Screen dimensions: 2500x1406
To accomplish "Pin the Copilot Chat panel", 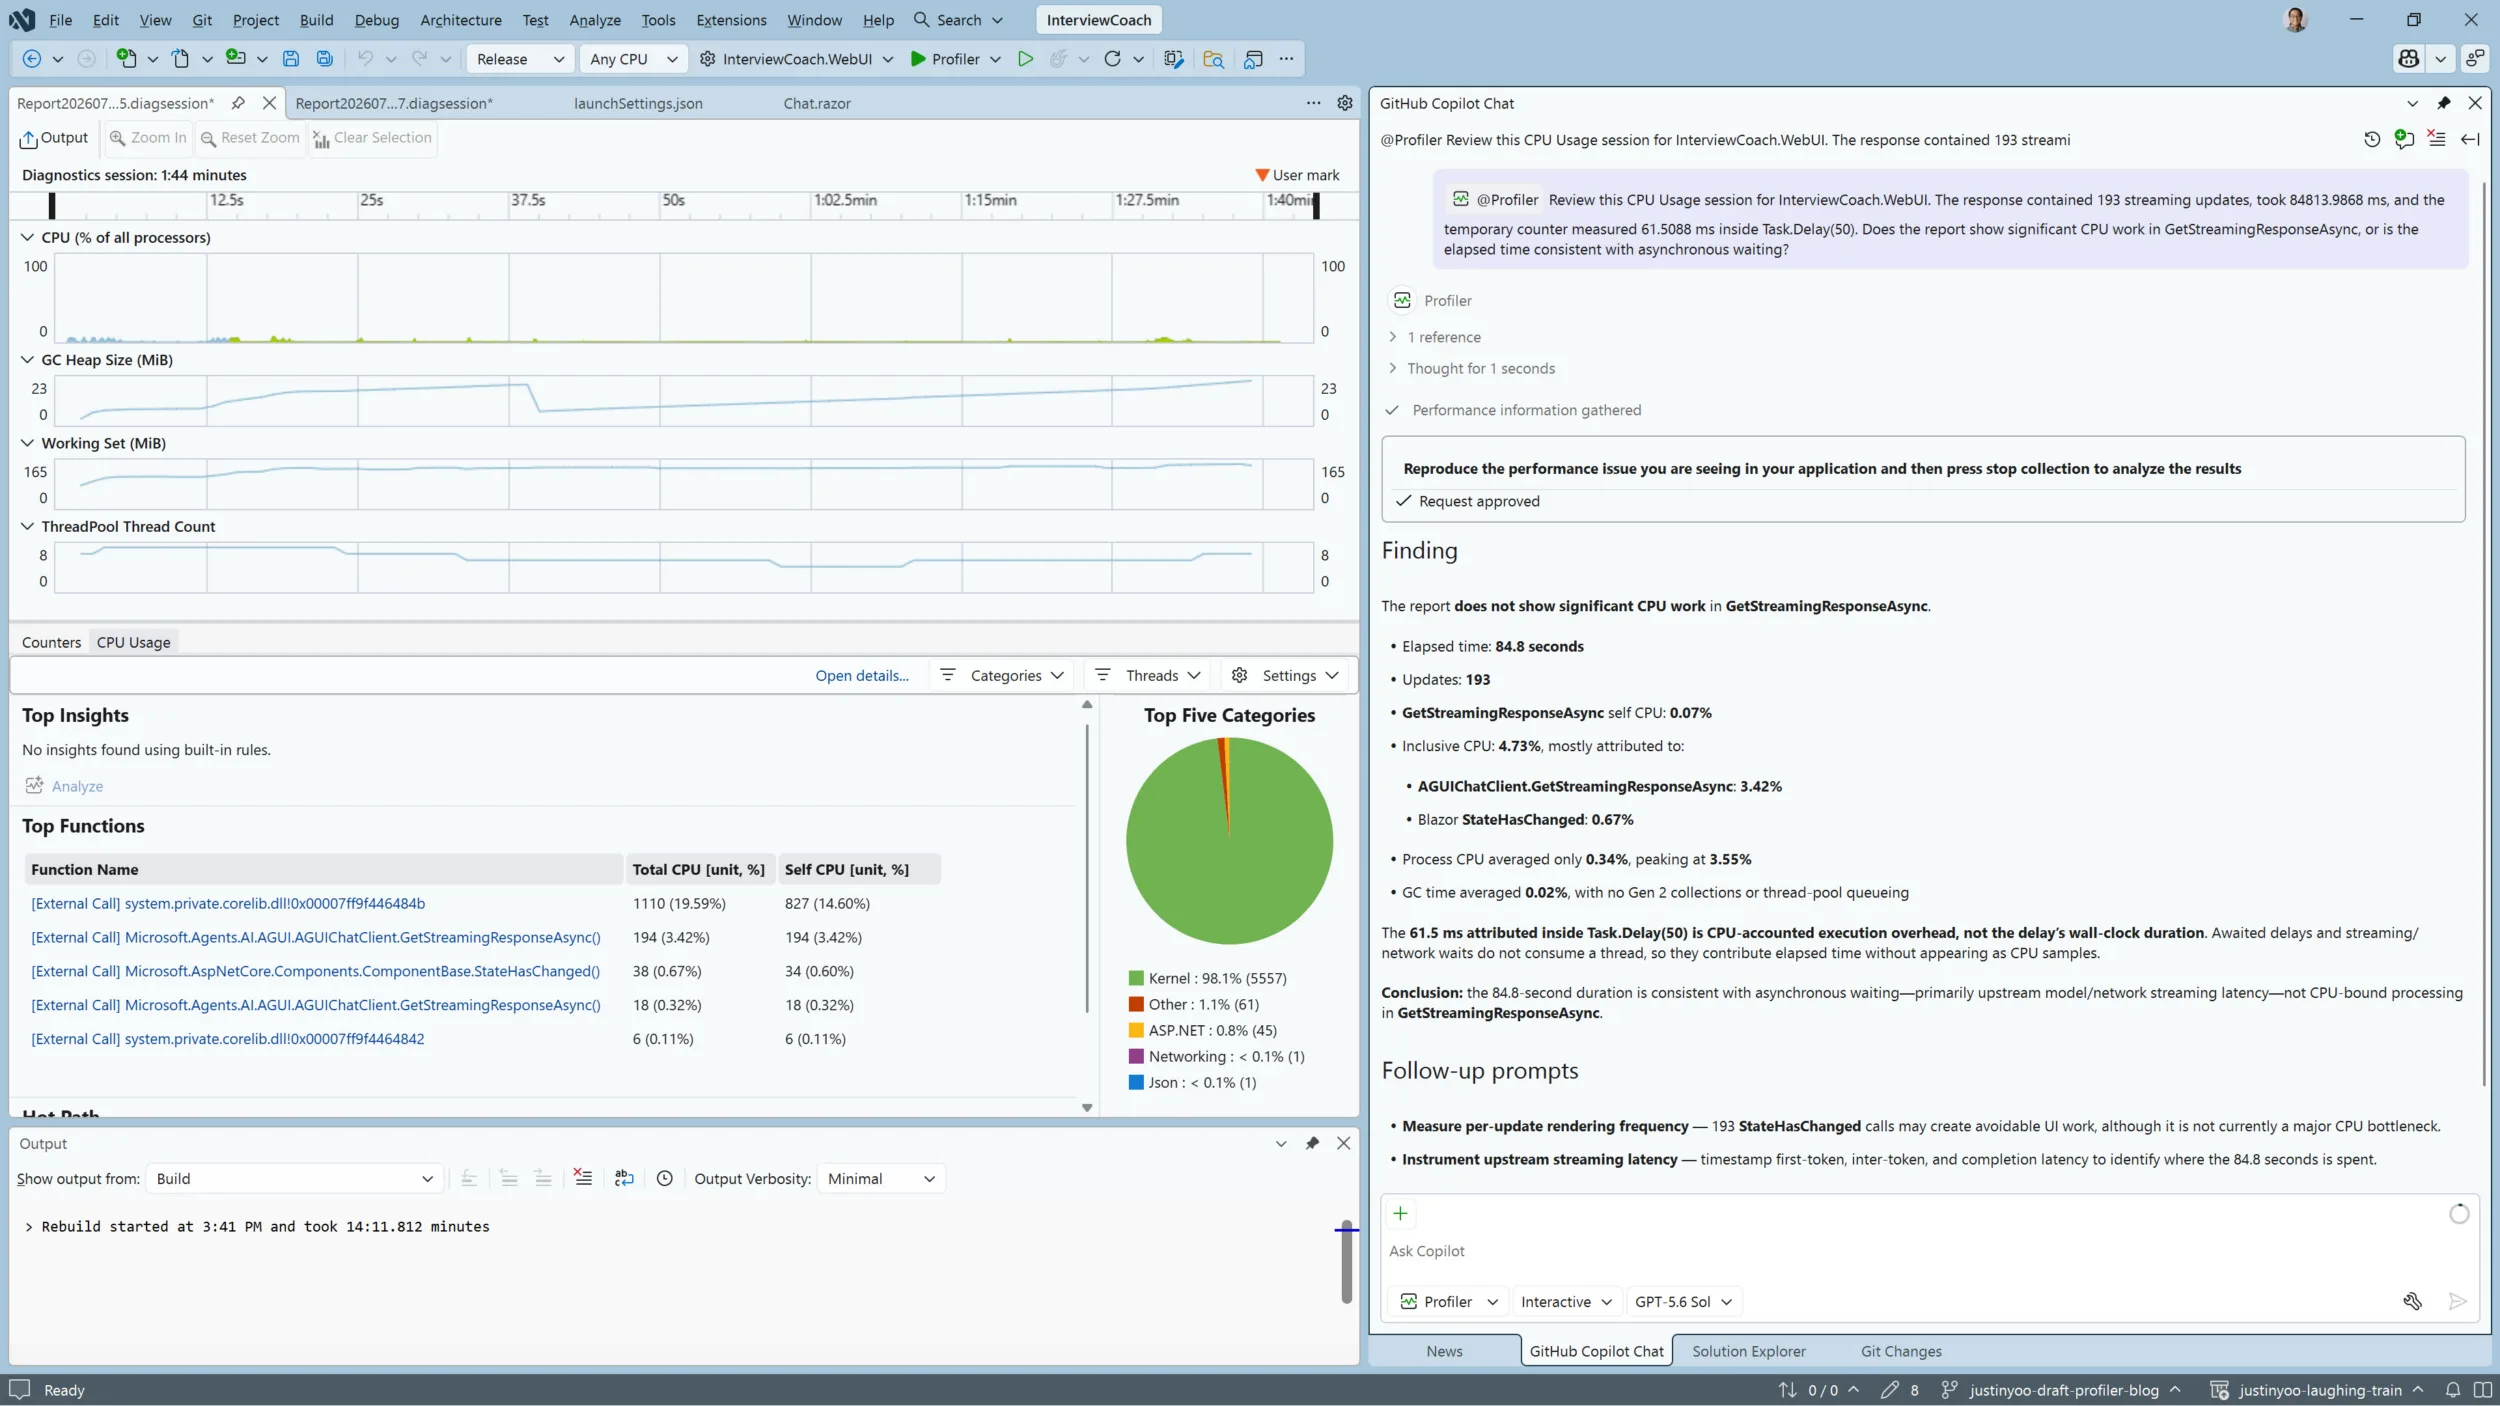I will click(x=2443, y=103).
